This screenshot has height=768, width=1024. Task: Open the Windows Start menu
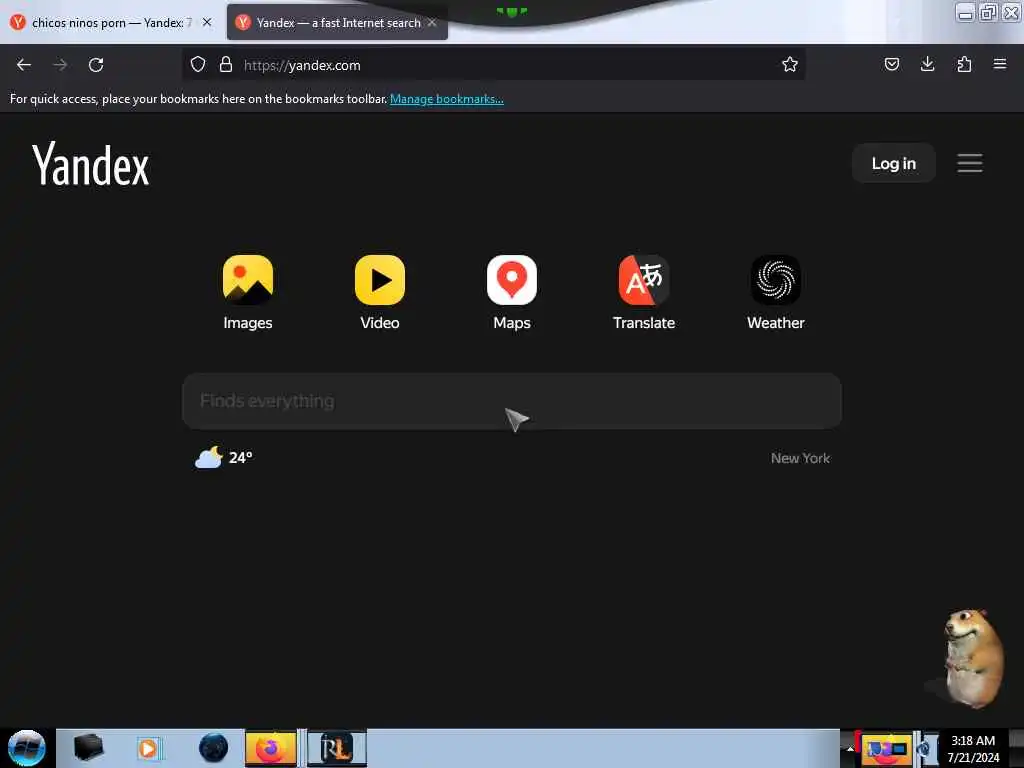26,748
